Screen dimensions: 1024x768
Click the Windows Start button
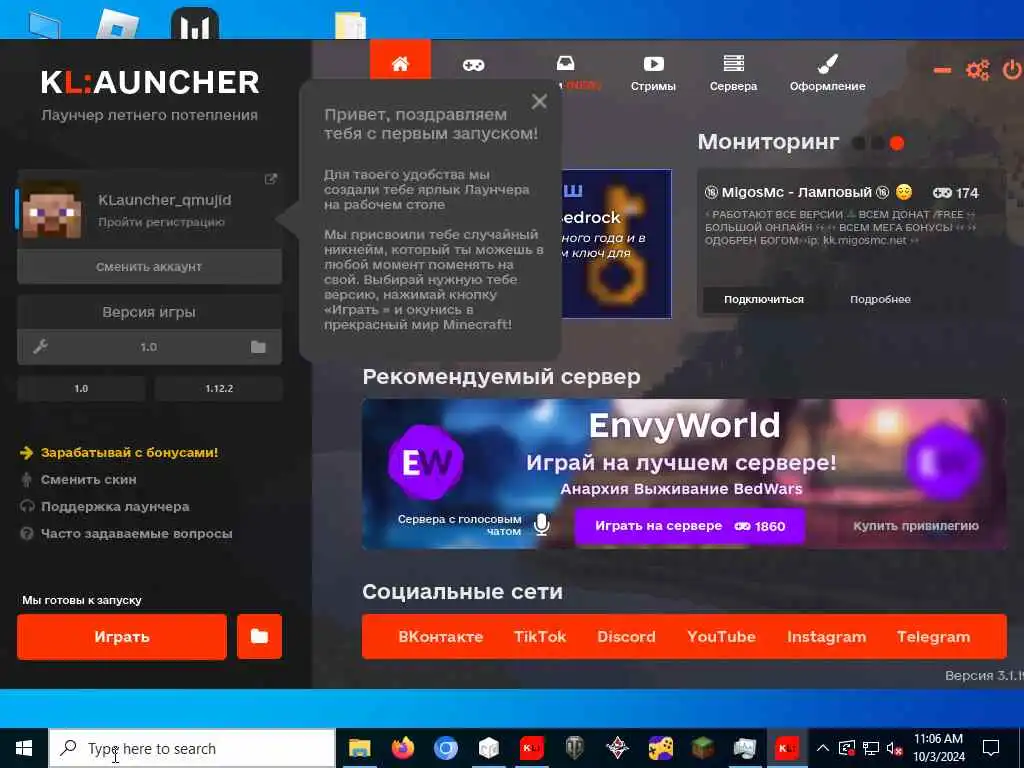(x=24, y=748)
